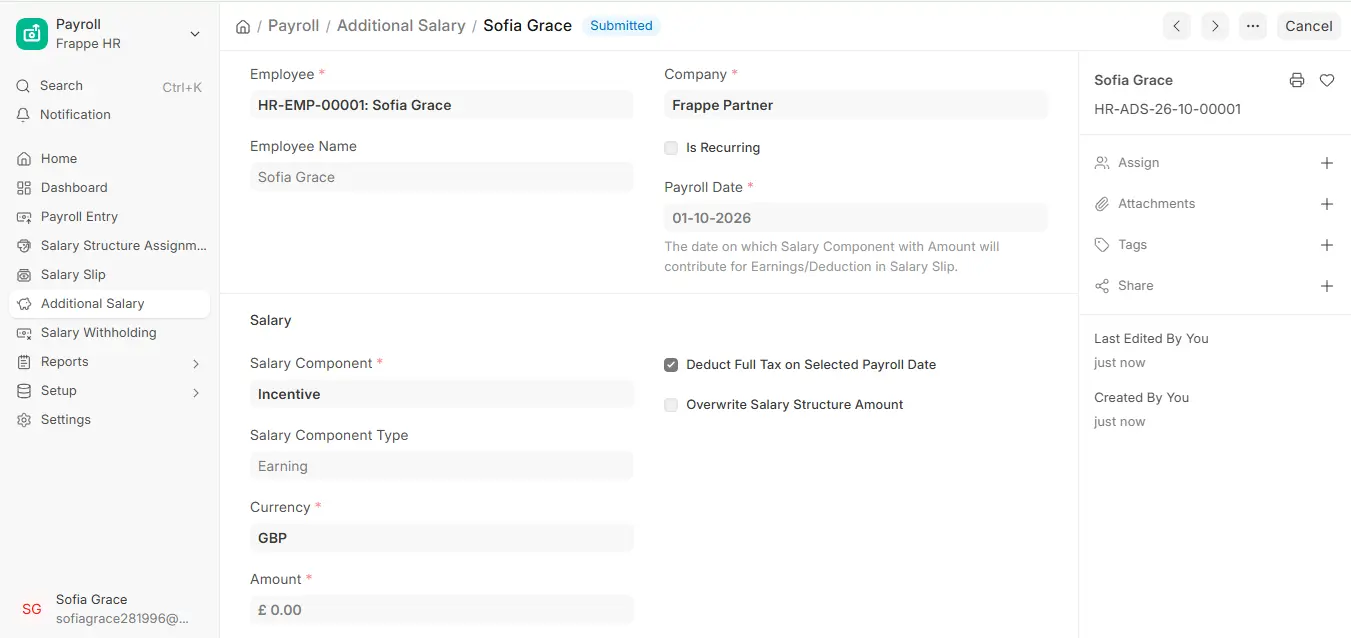Viewport: 1351px width, 638px height.
Task: Click the Additional Salary piggy bank icon
Action: (24, 304)
